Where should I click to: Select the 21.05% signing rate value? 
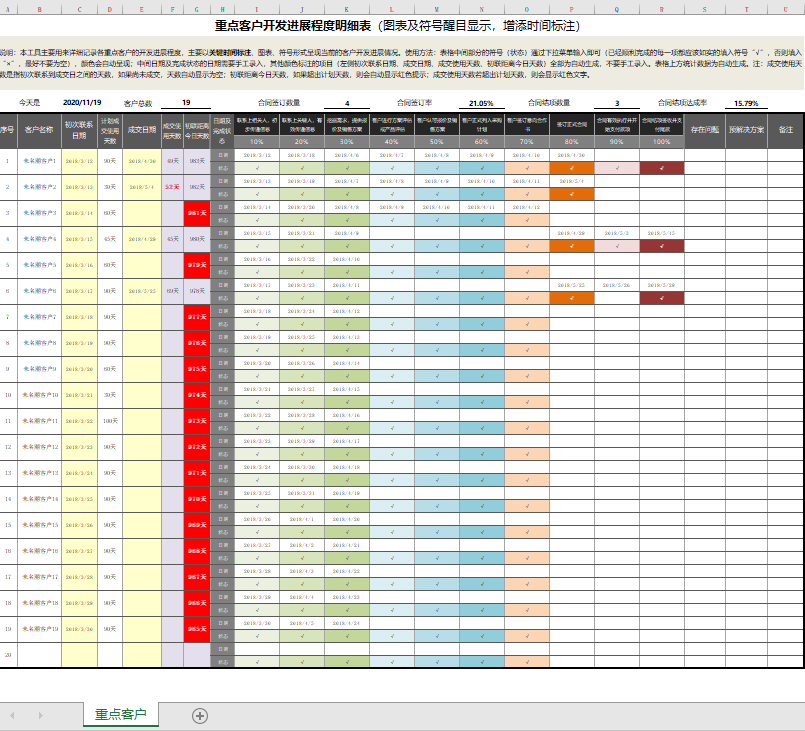481,103
